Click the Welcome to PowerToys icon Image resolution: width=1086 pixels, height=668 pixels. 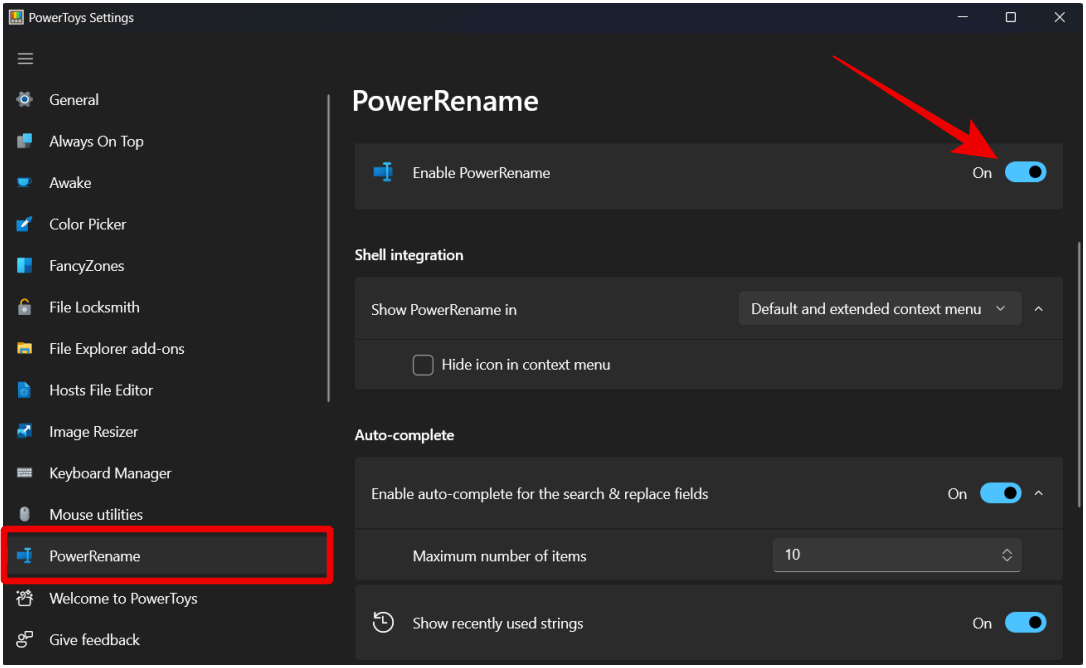(x=25, y=598)
